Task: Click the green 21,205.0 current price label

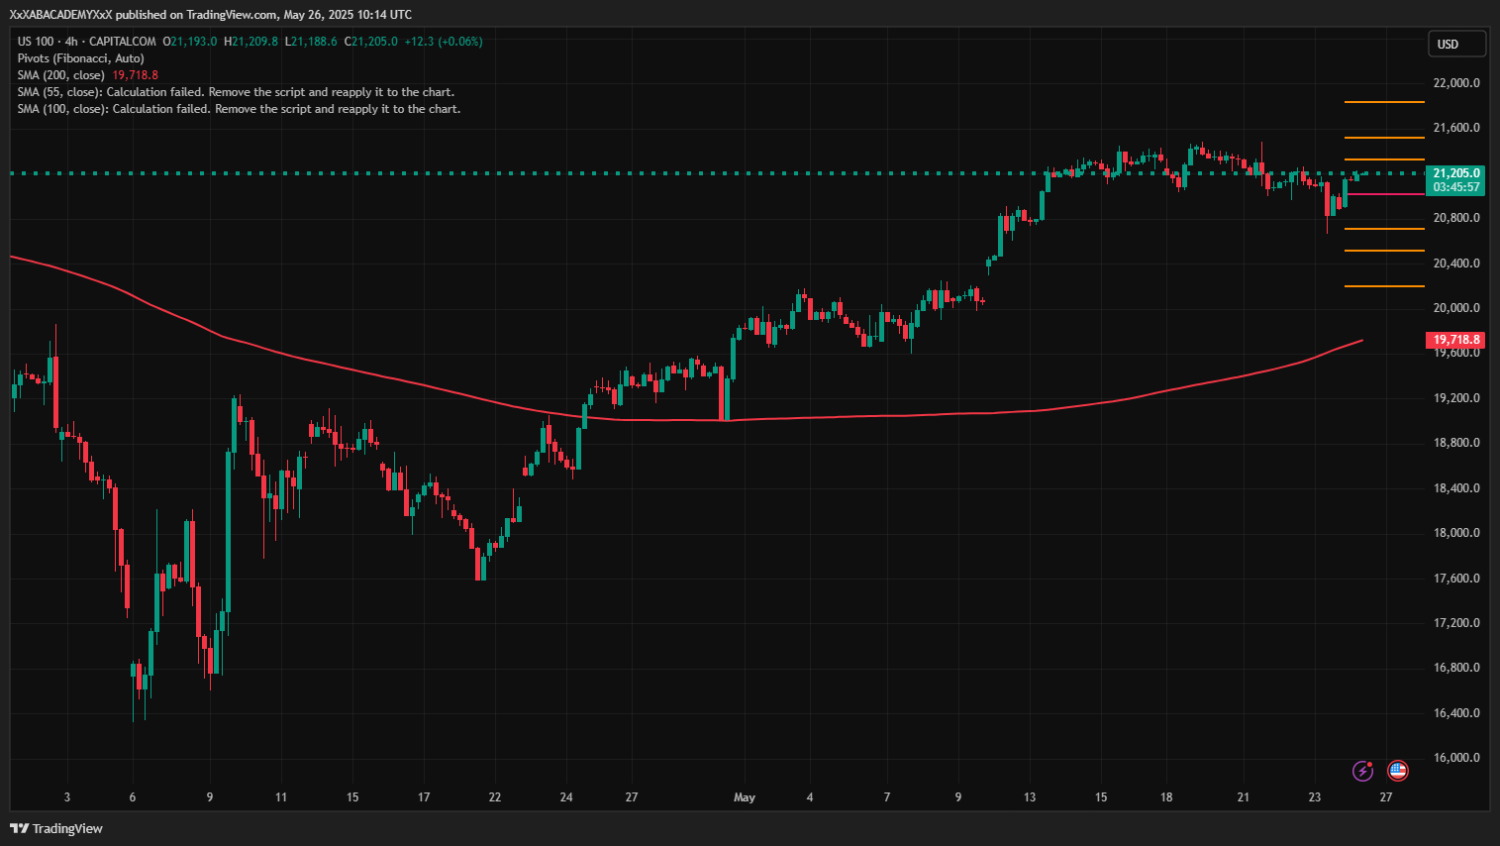Action: click(x=1456, y=173)
